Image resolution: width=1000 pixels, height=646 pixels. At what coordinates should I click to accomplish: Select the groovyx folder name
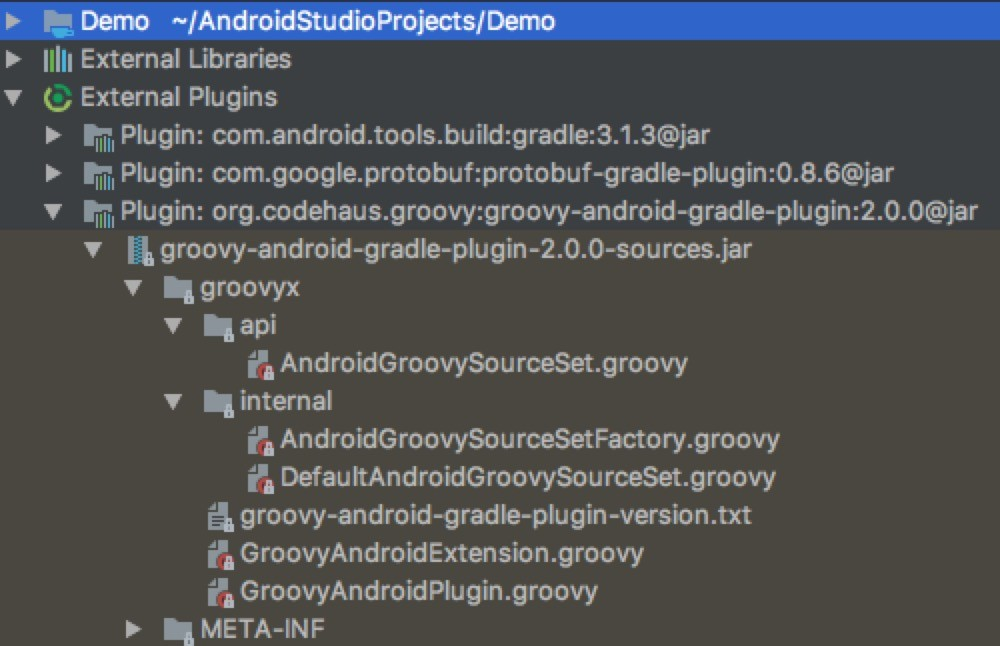[x=249, y=288]
